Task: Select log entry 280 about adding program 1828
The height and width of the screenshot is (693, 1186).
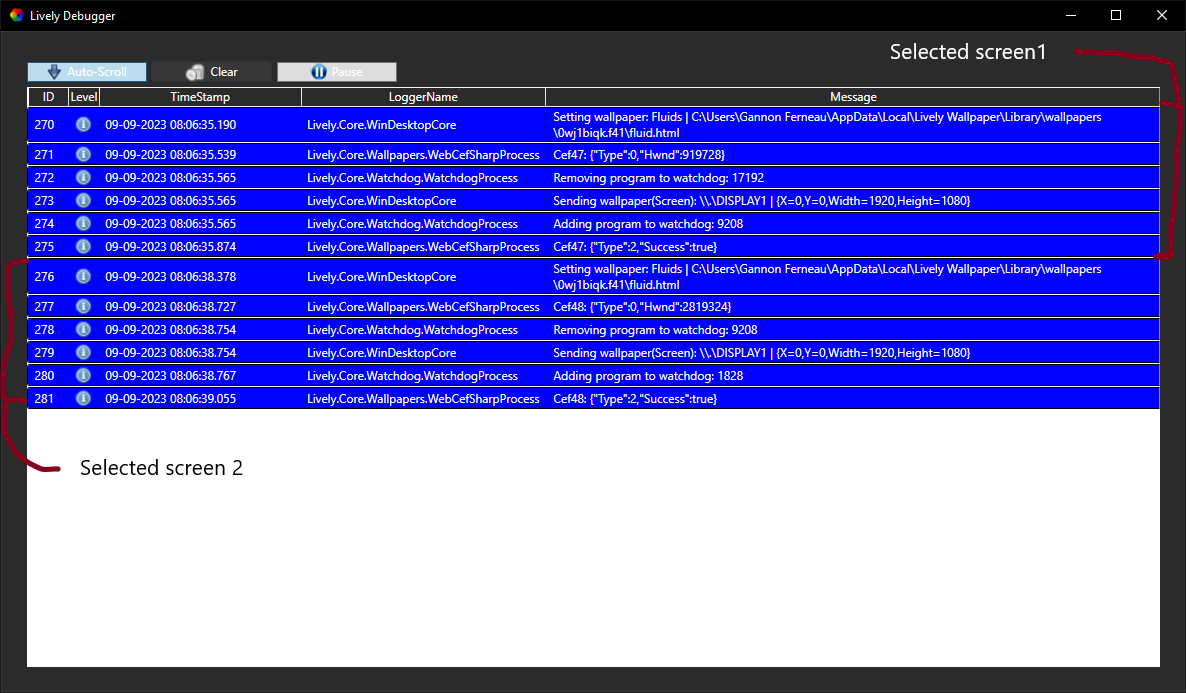Action: [600, 375]
